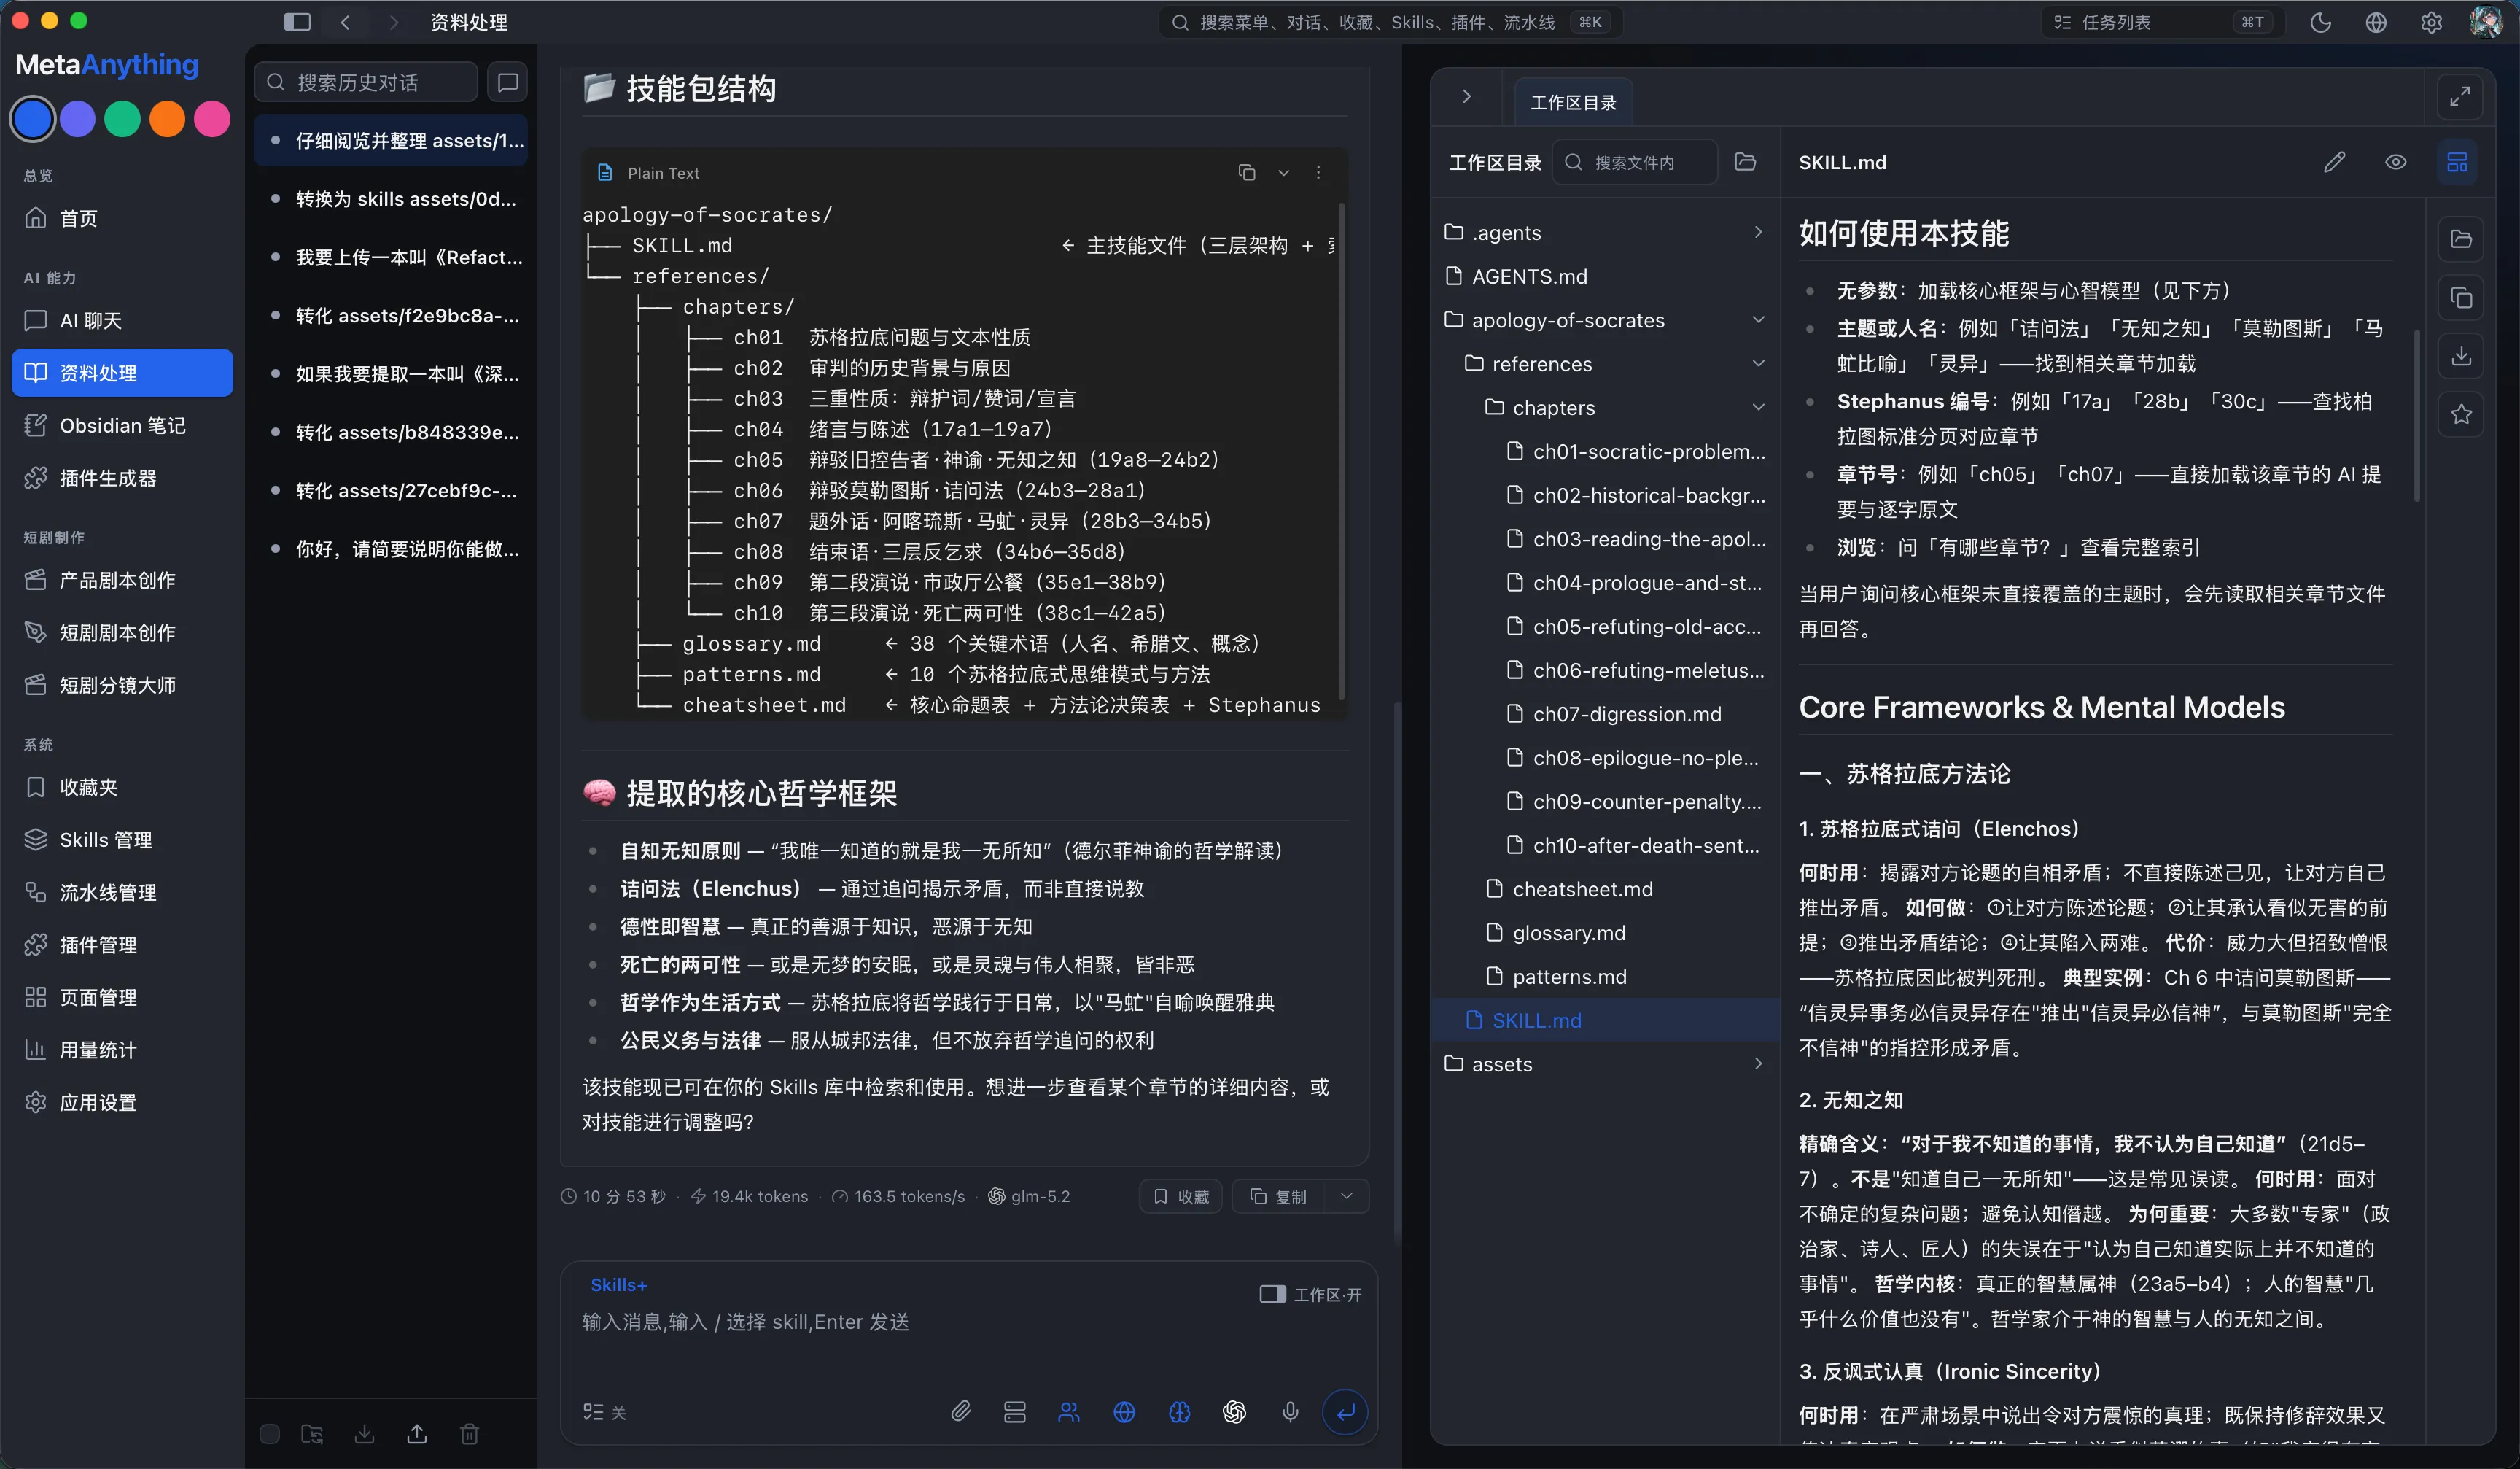Expand the .agents folder

coord(1605,232)
